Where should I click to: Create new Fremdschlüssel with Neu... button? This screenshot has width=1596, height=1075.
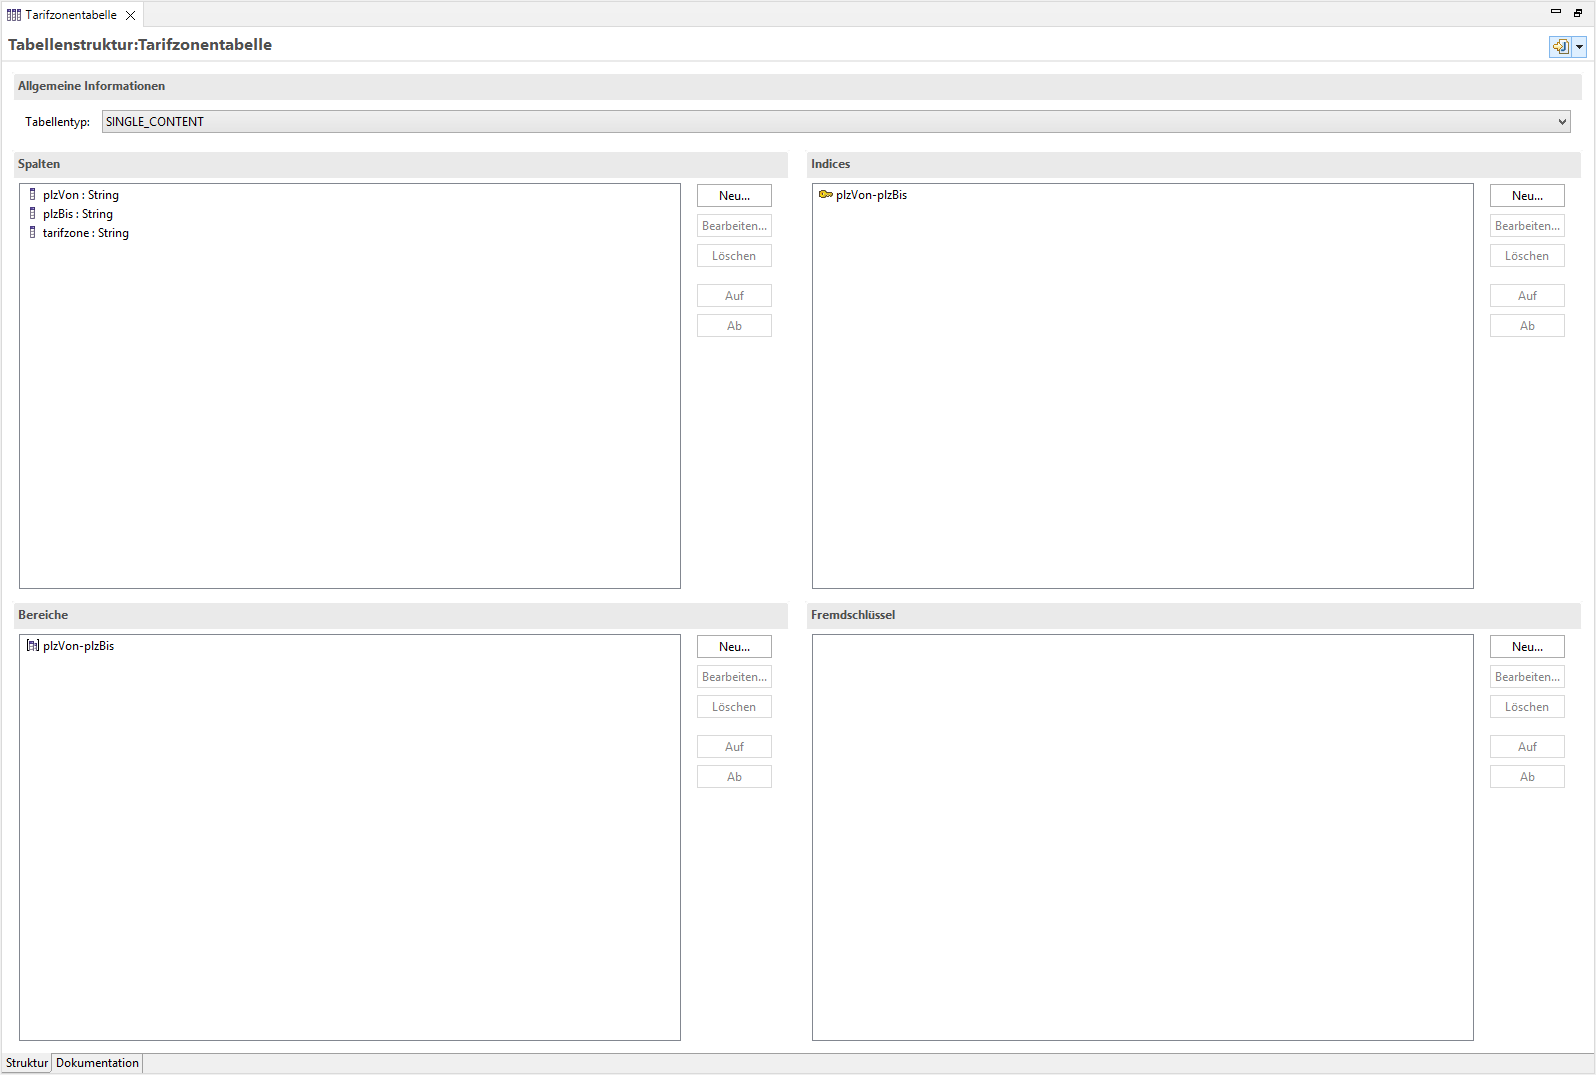[x=1527, y=647]
